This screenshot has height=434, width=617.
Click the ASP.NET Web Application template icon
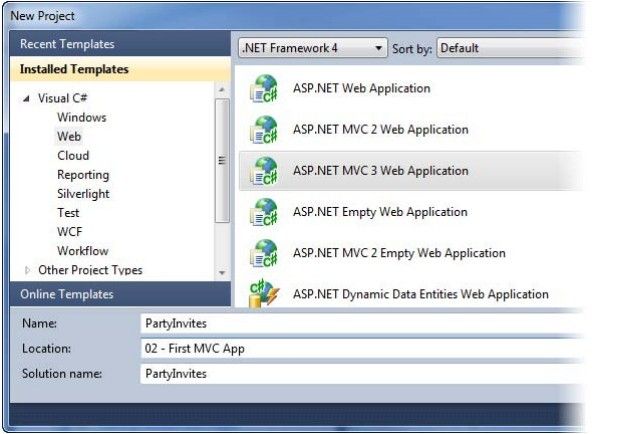(264, 89)
